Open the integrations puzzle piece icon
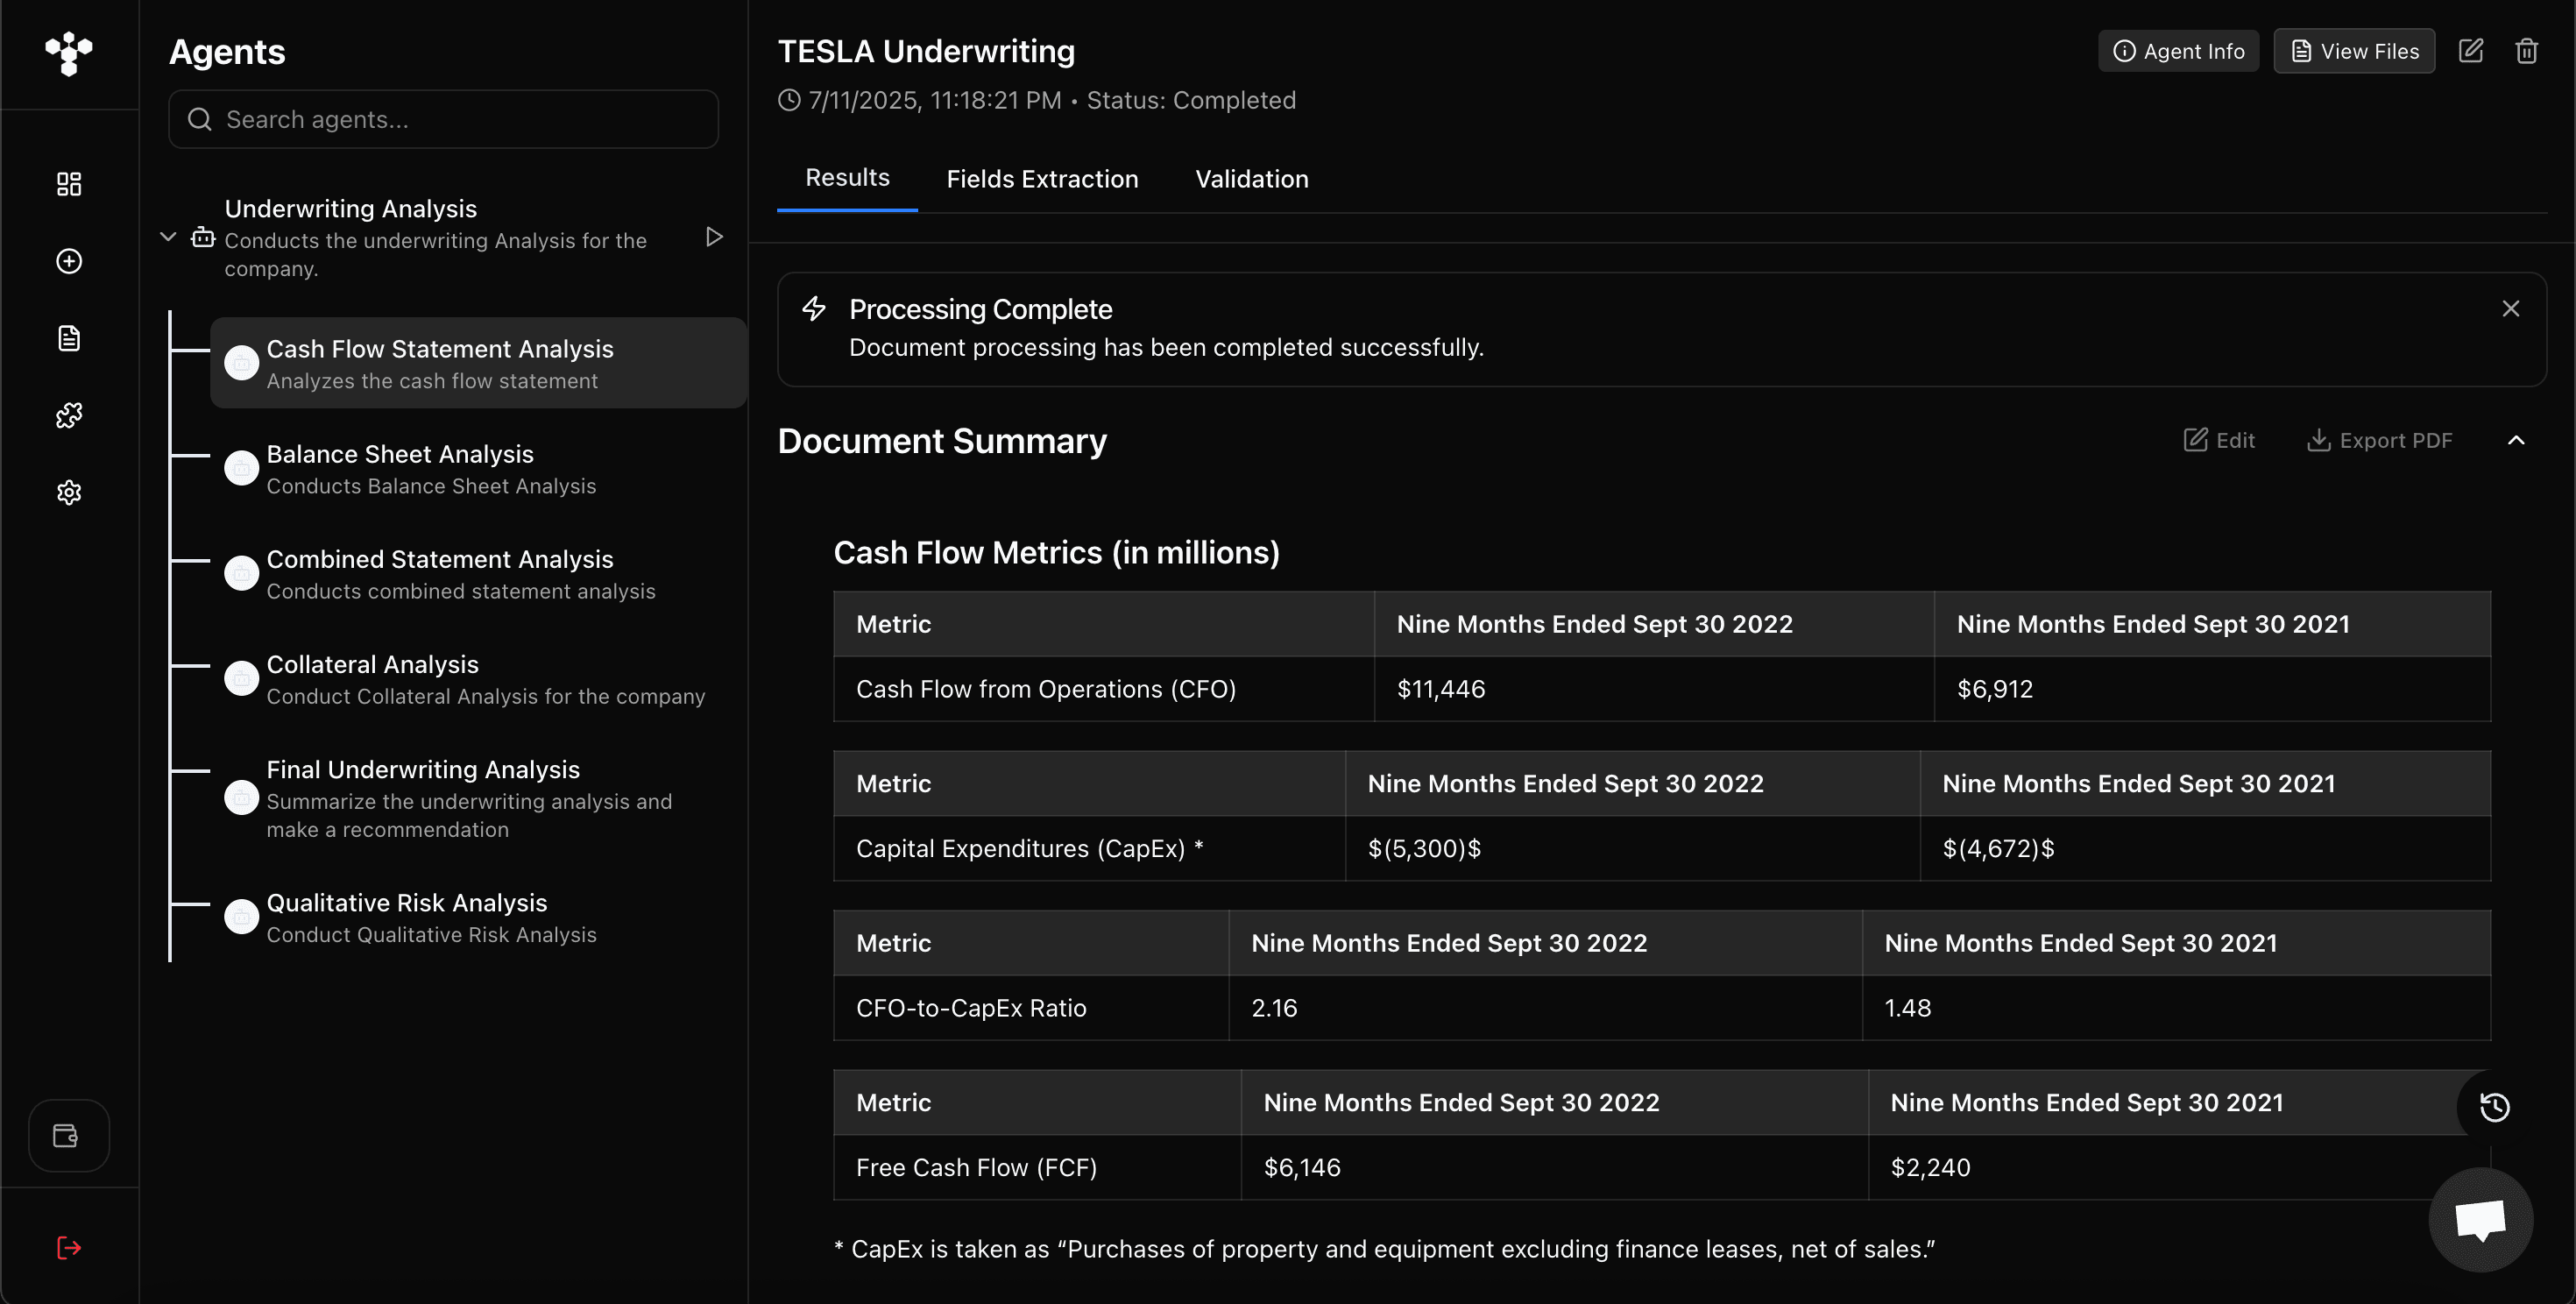Image resolution: width=2576 pixels, height=1304 pixels. [69, 415]
